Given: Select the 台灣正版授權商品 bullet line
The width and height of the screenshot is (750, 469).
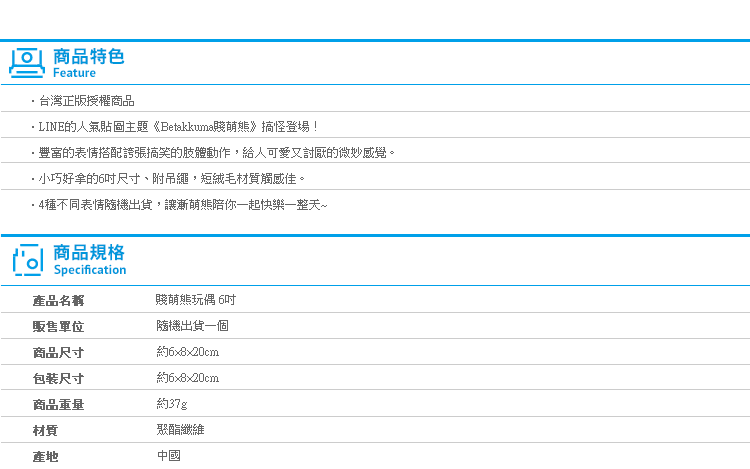Looking at the screenshot, I should [x=83, y=101].
